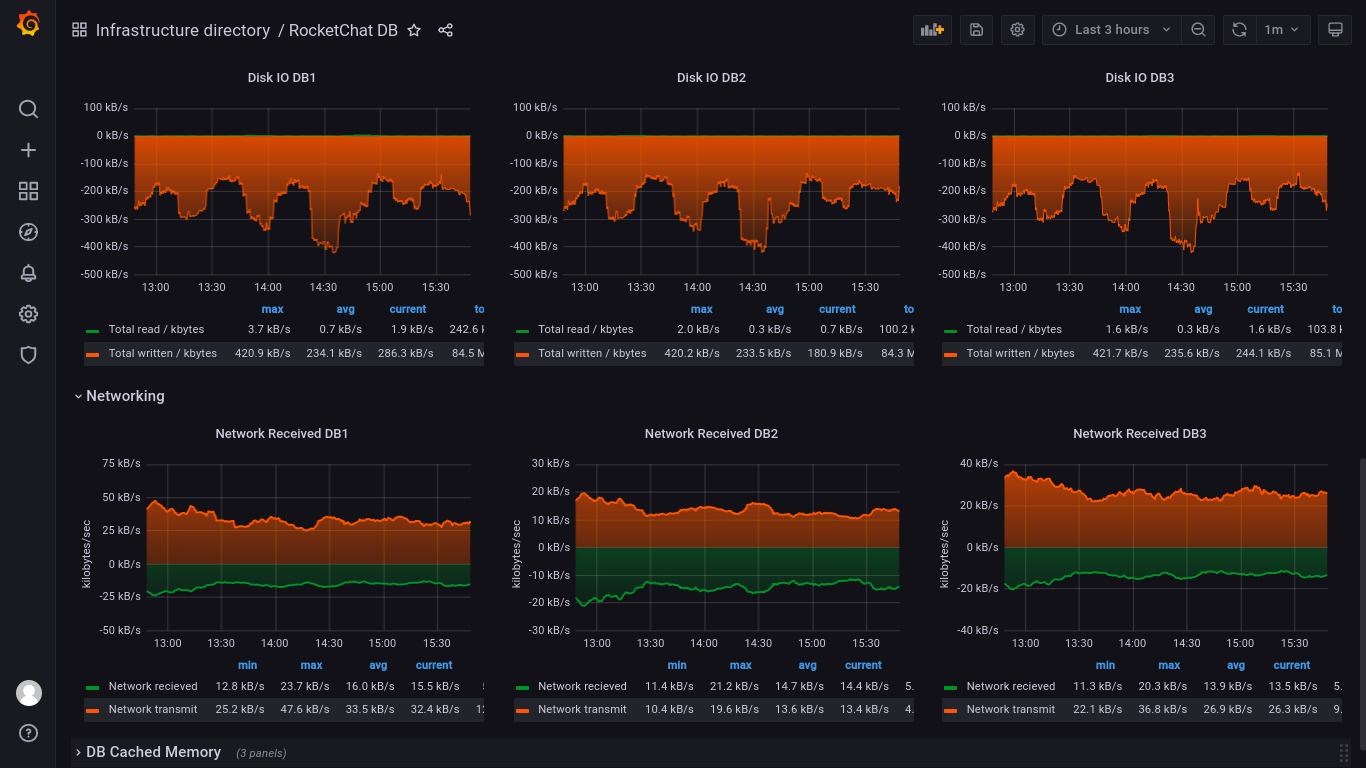
Task: Open the Dashboards grid icon in sidebar
Action: coord(28,191)
